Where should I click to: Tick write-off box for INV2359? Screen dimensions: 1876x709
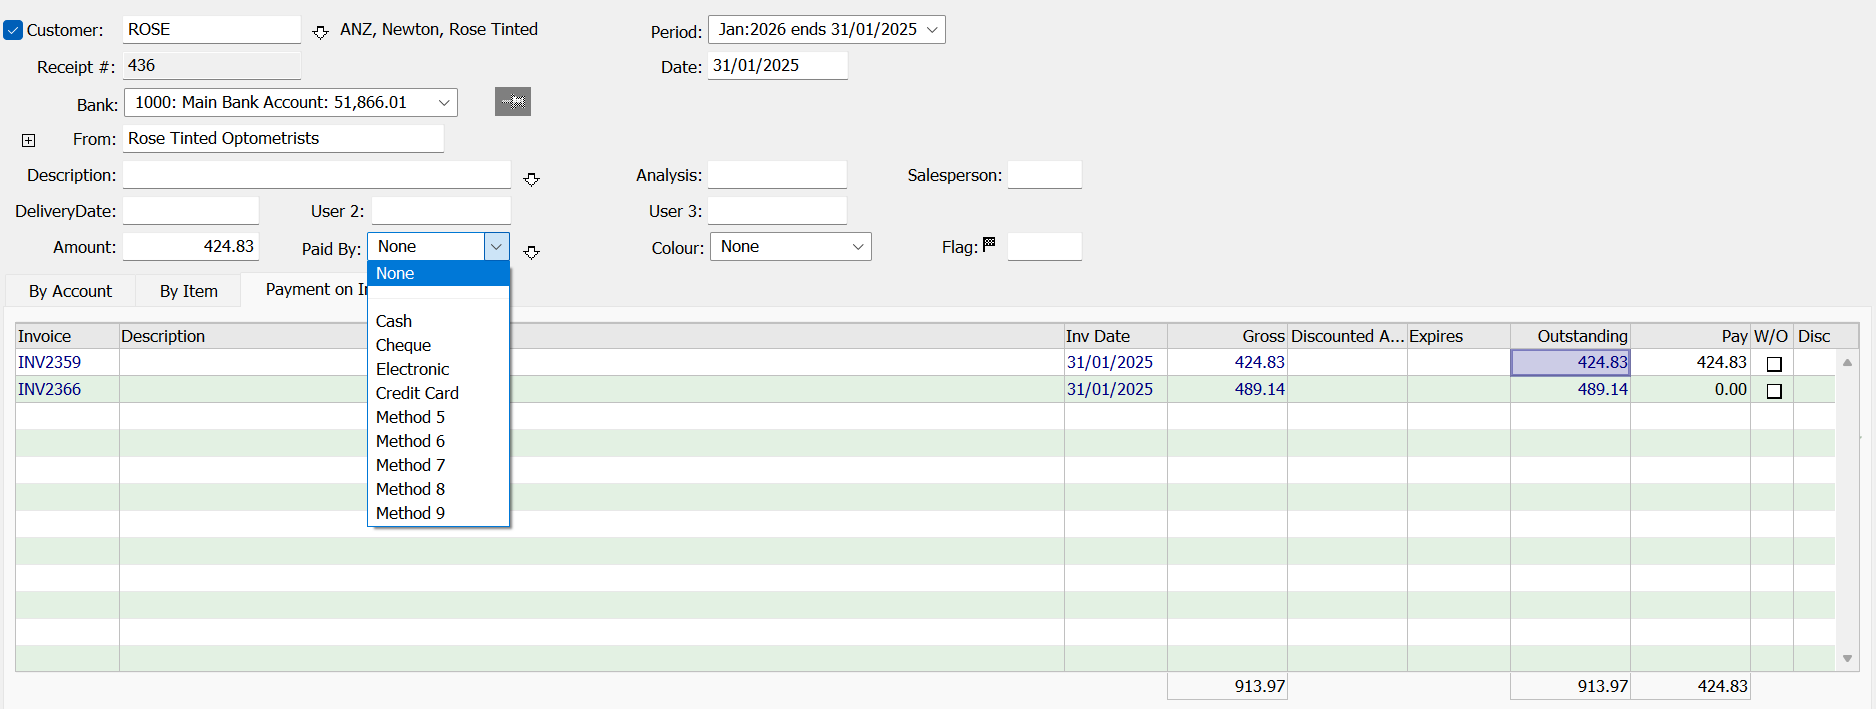1774,364
